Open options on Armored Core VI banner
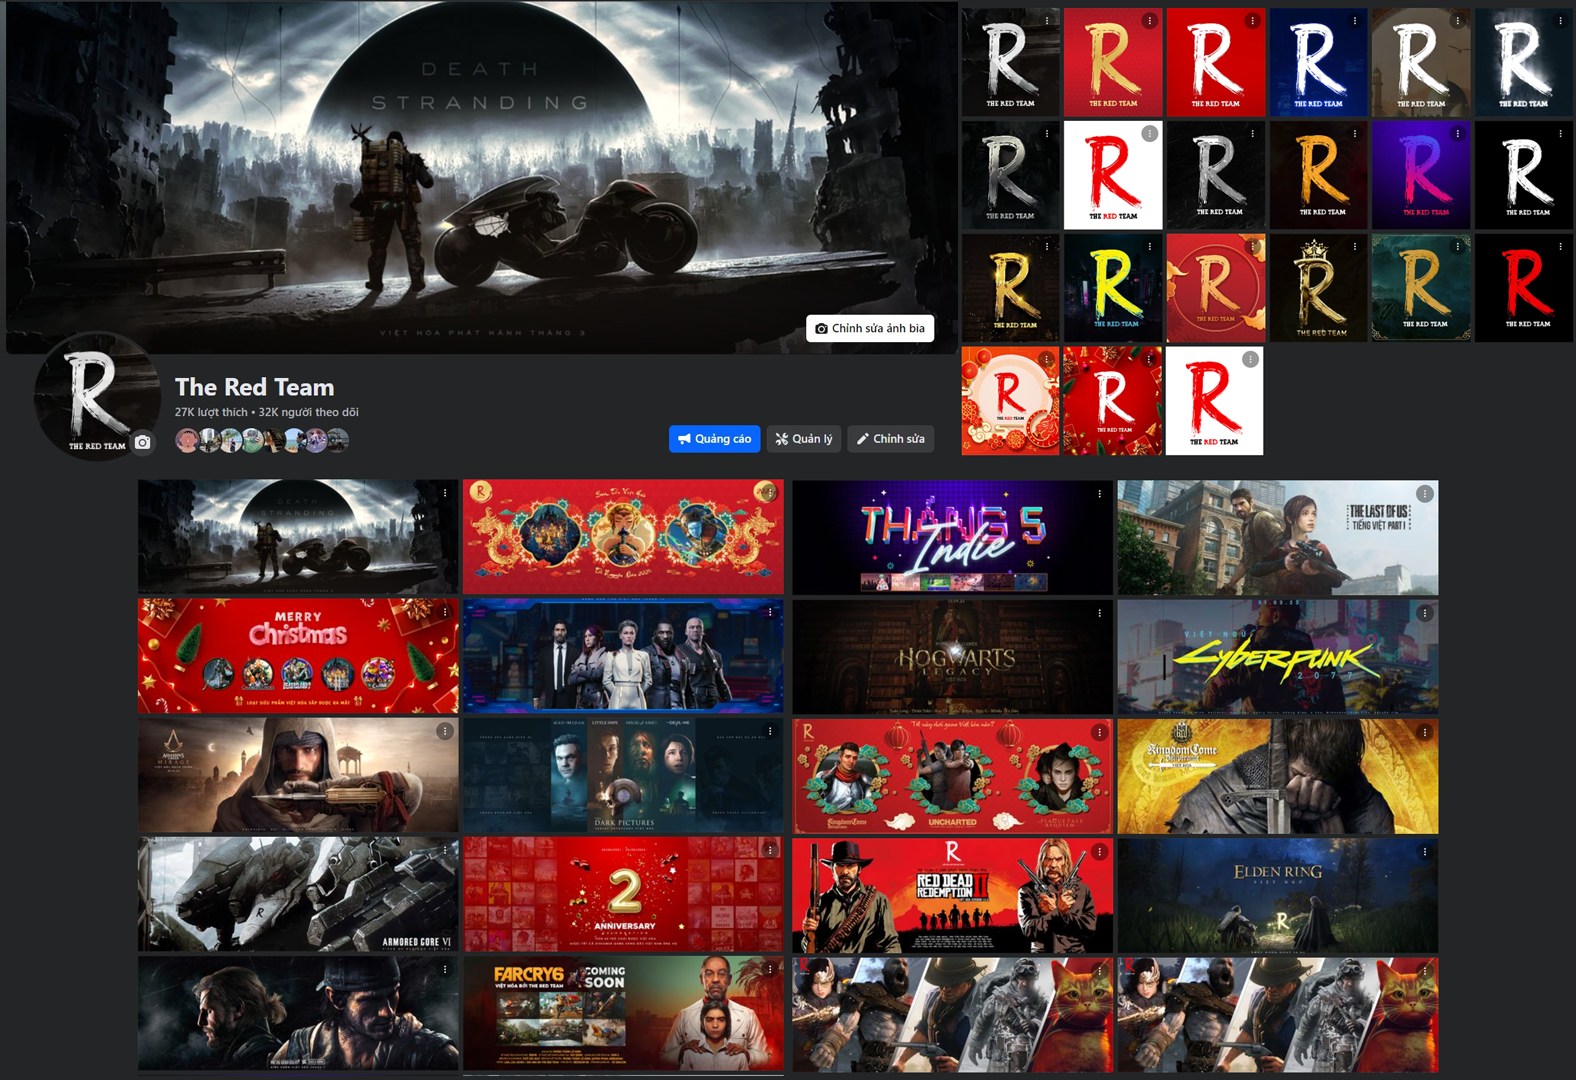 click(x=445, y=851)
